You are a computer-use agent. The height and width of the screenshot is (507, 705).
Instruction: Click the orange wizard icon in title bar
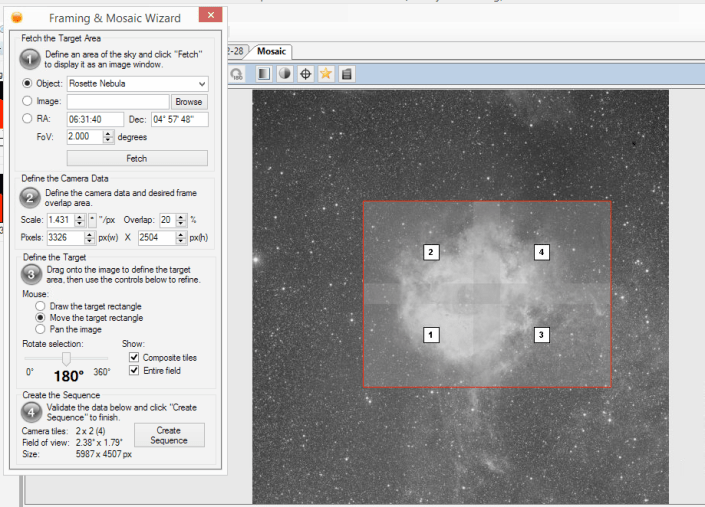point(16,15)
